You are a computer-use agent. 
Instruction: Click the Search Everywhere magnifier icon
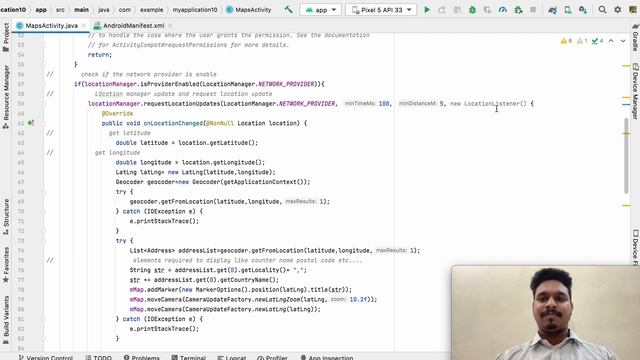click(x=602, y=9)
